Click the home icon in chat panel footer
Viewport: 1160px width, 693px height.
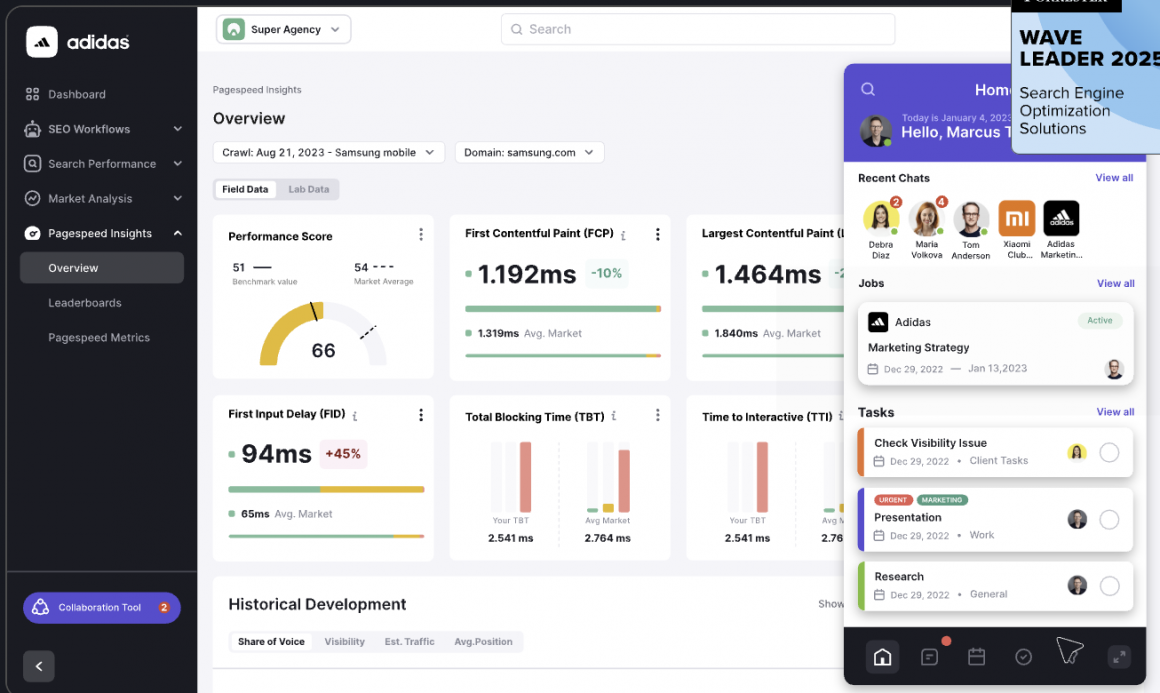(882, 657)
